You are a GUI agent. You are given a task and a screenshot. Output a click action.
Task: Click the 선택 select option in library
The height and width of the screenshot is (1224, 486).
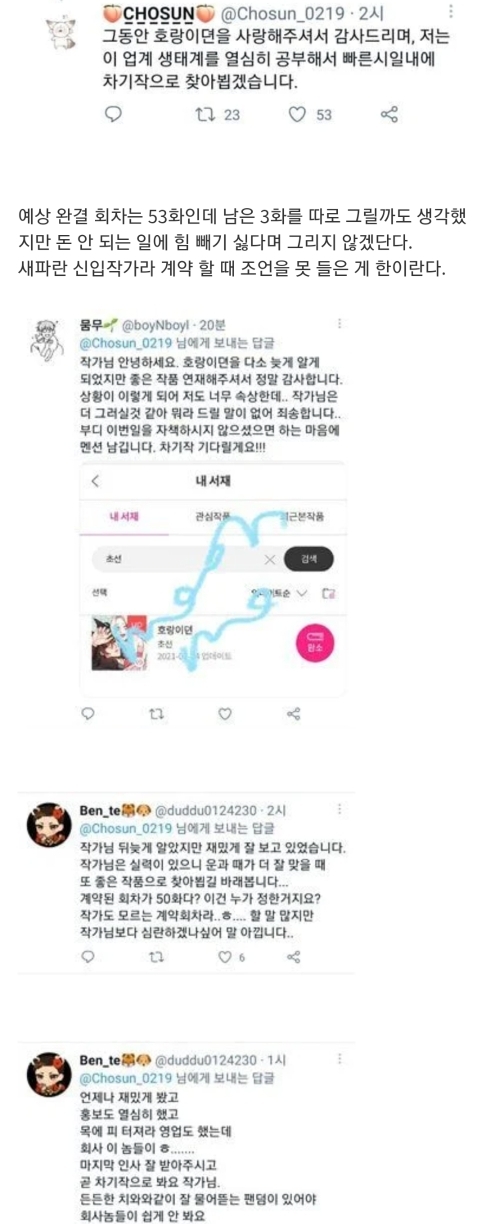pos(98,593)
